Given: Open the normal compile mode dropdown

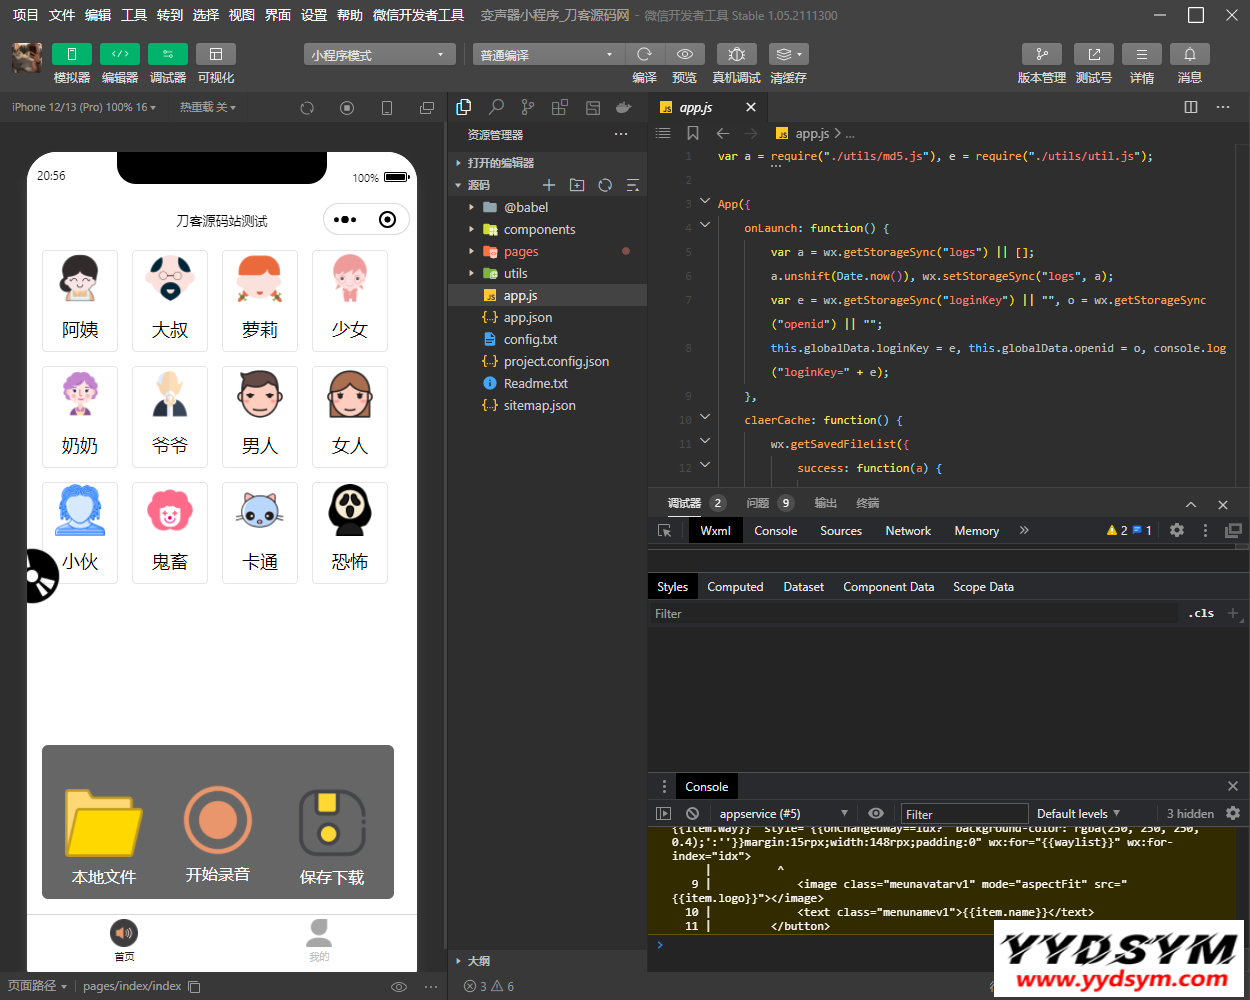Looking at the screenshot, I should [x=547, y=55].
